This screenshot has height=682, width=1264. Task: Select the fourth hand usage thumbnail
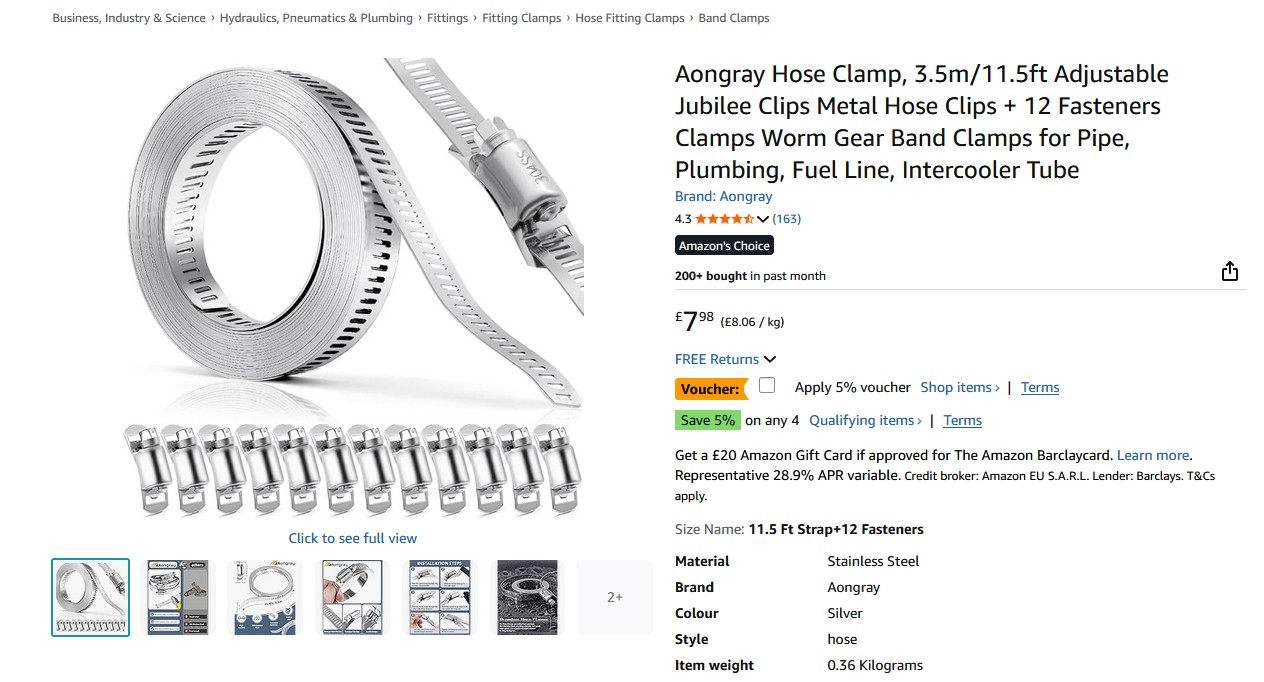coord(352,597)
